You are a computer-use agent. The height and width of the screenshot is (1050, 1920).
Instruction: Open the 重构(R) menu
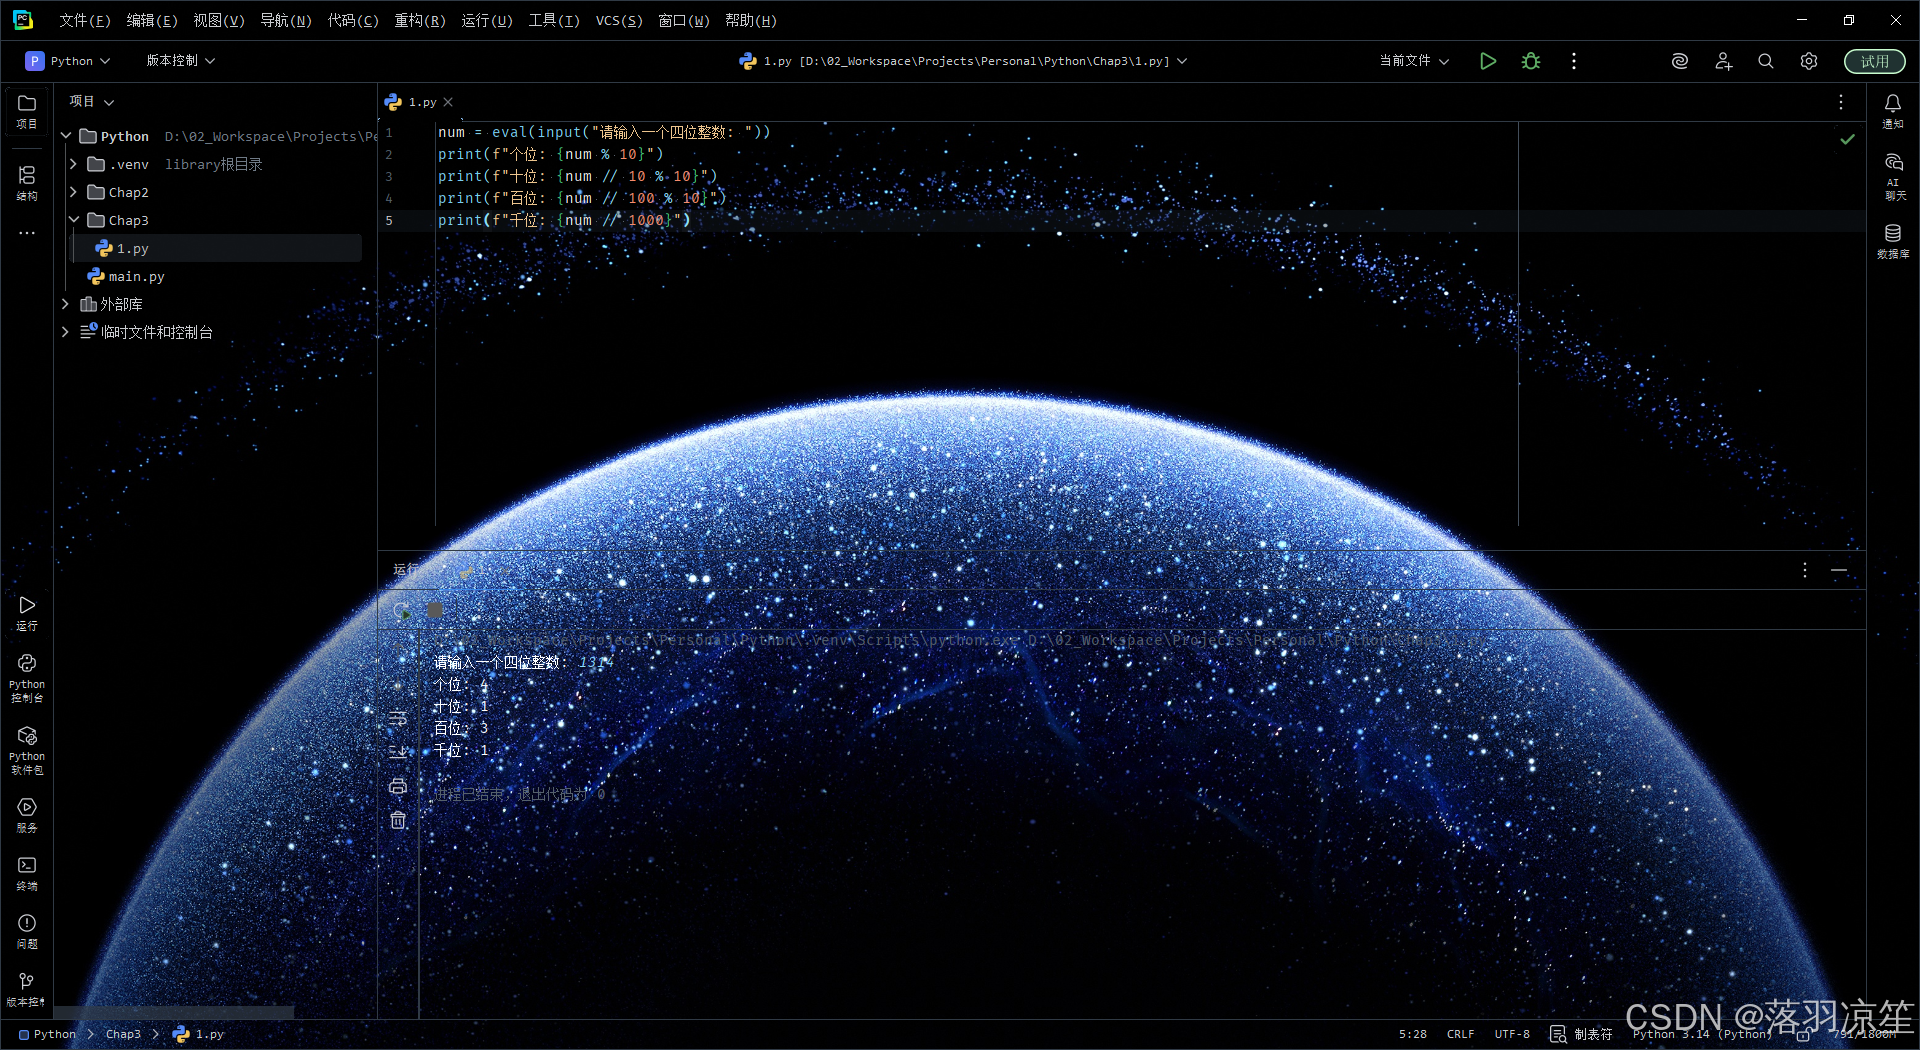pyautogui.click(x=420, y=21)
